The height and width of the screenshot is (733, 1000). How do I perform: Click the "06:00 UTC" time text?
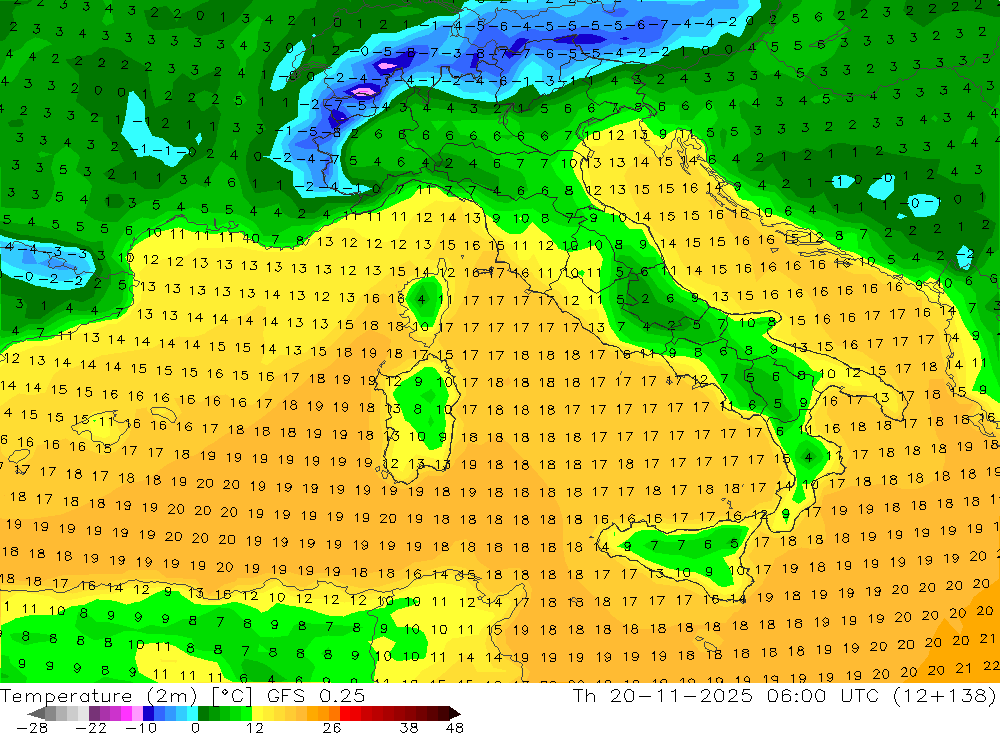821,695
